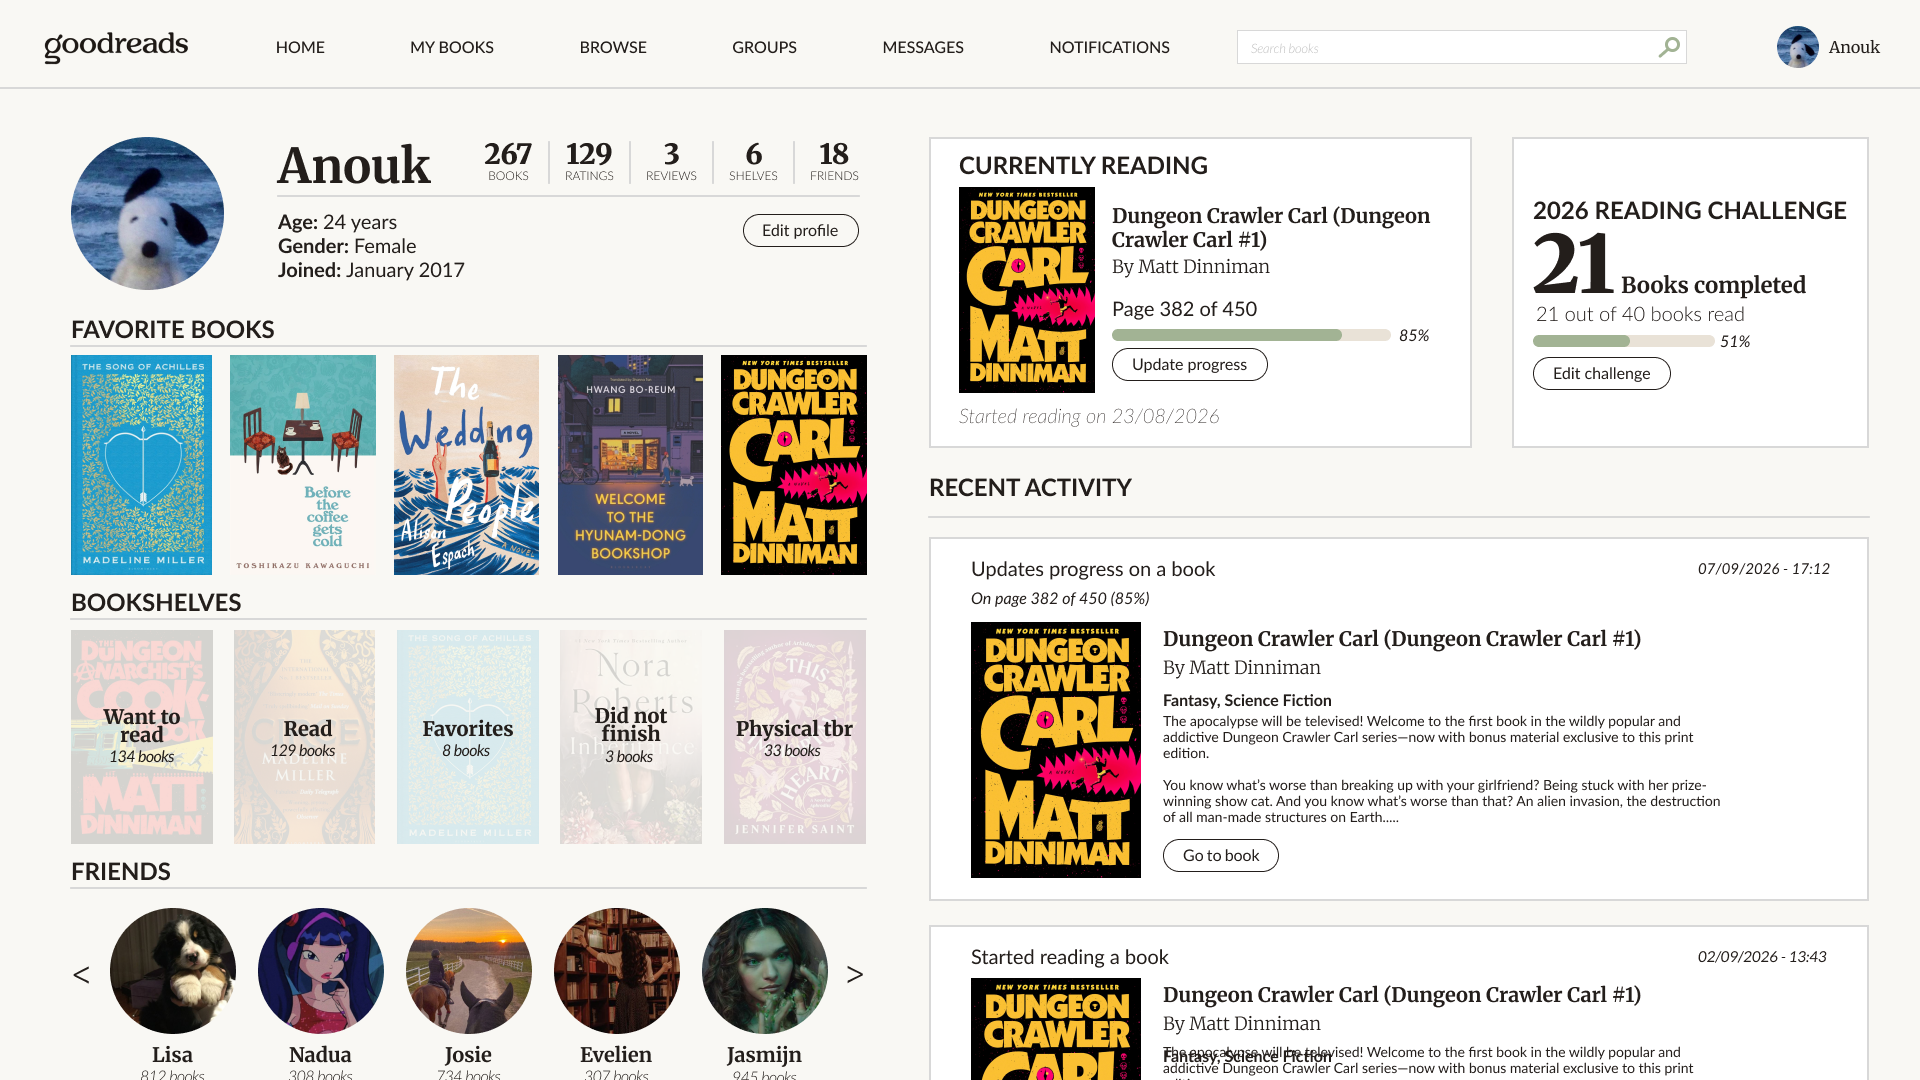This screenshot has height=1080, width=1920.
Task: Click the 3 REVIEWS stat
Action: coord(671,161)
